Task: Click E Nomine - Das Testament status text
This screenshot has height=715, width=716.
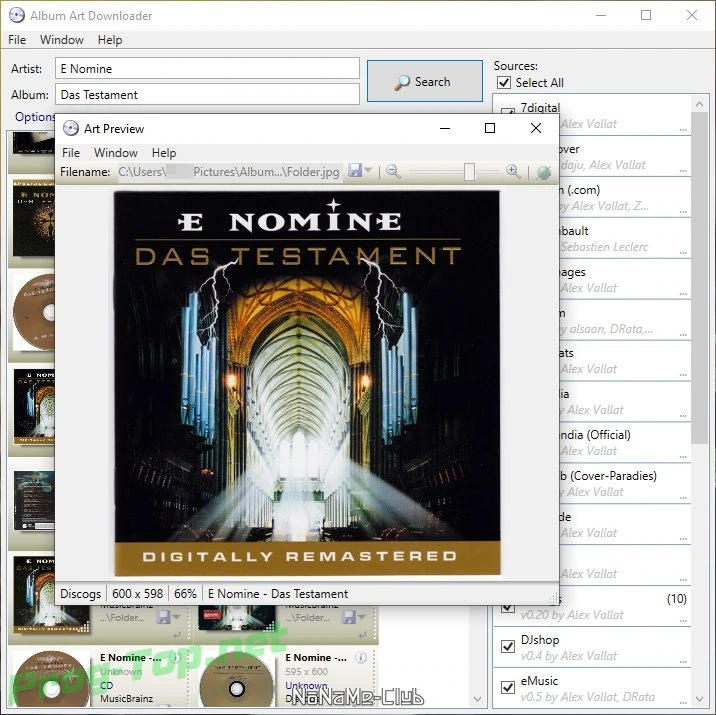Action: click(278, 594)
